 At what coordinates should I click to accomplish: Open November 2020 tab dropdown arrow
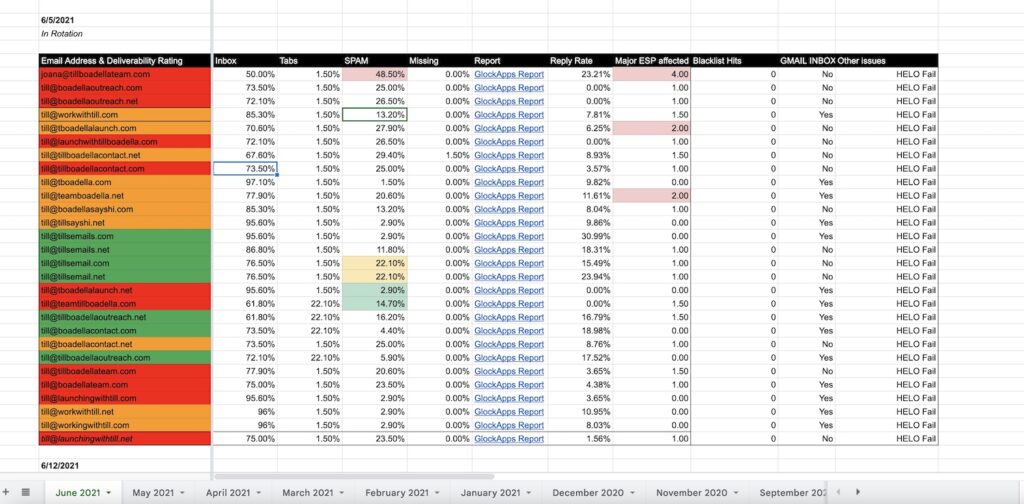(x=736, y=493)
